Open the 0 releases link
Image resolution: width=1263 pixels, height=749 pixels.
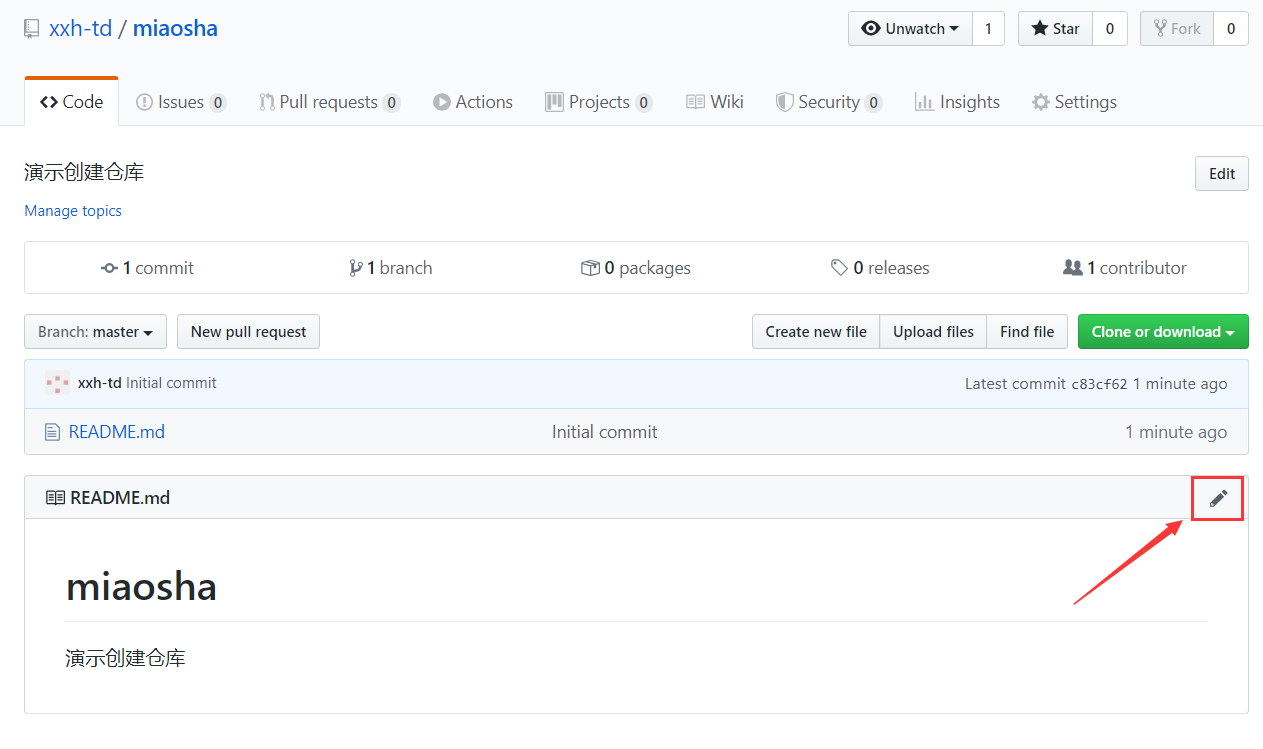(880, 268)
